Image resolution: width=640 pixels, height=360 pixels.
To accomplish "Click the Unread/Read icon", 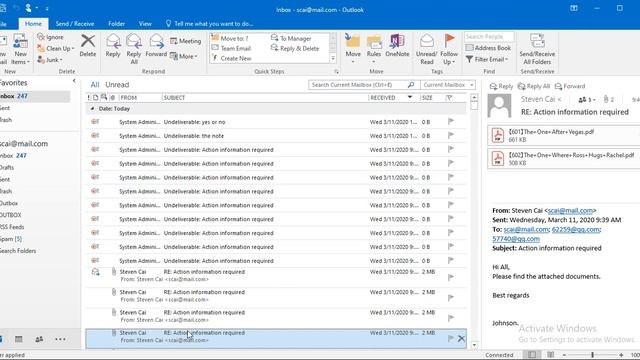I will point(427,49).
